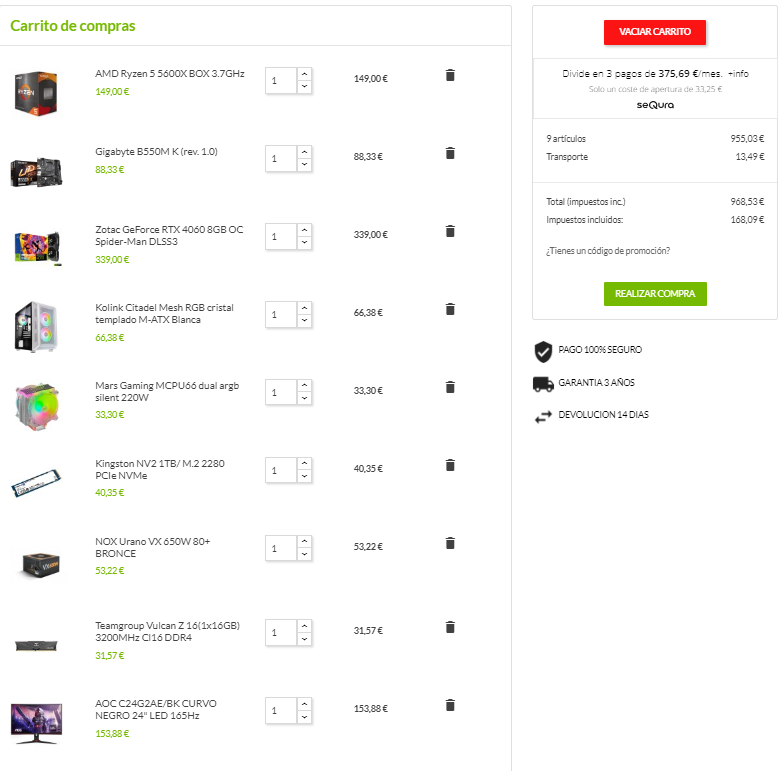Delete Teamgroup Vulcan Z RAM item
Image resolution: width=781 pixels, height=771 pixels.
450,627
